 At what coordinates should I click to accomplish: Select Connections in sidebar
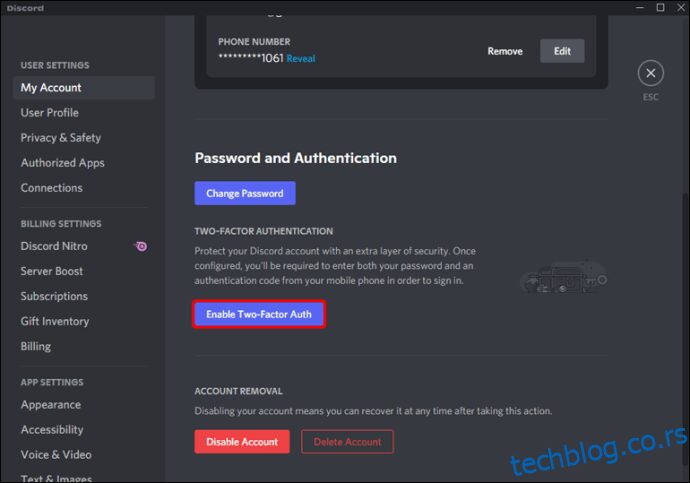84,188
